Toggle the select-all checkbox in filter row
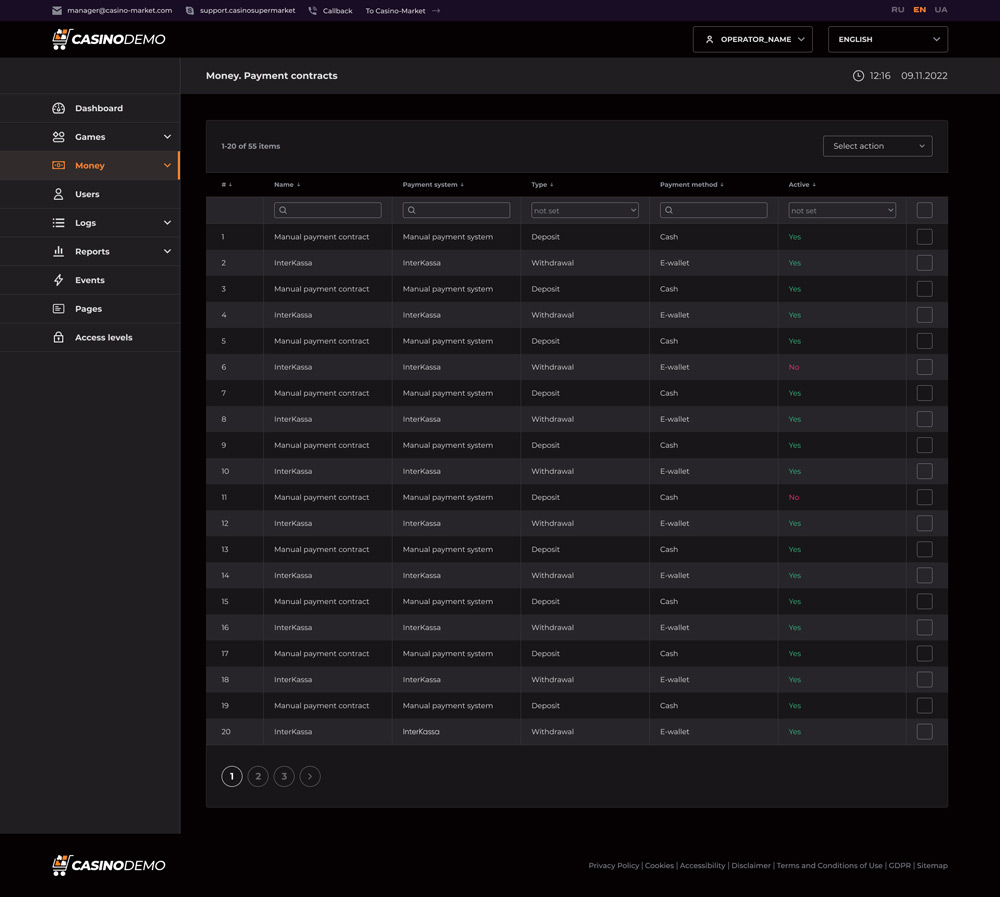Screen dimensions: 1000x897 click(924, 210)
